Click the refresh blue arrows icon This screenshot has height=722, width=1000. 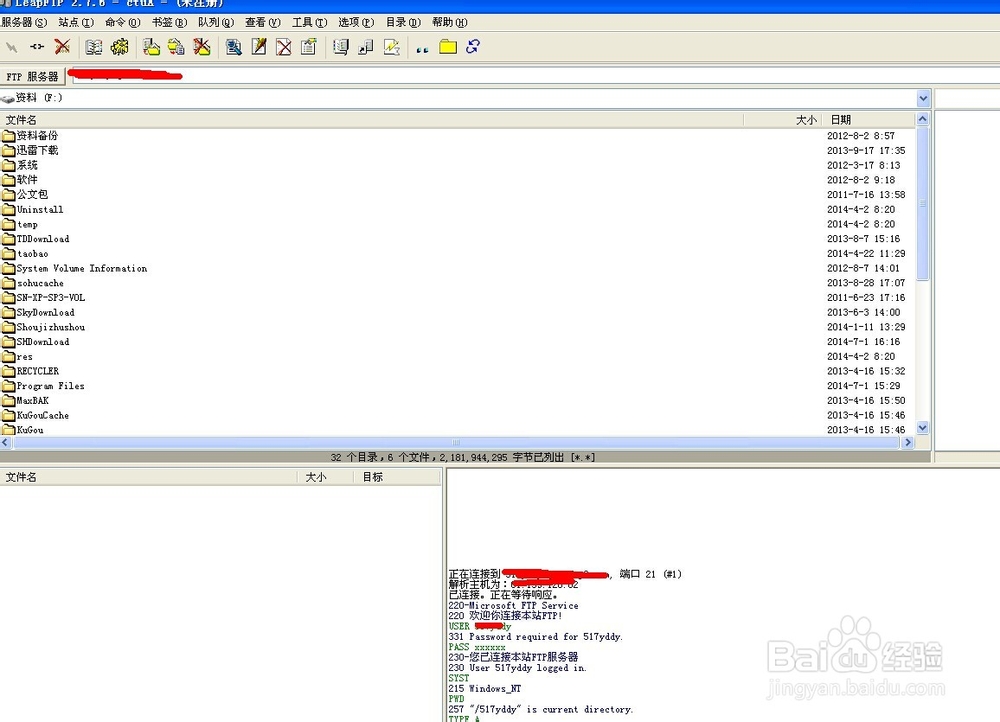(x=473, y=47)
